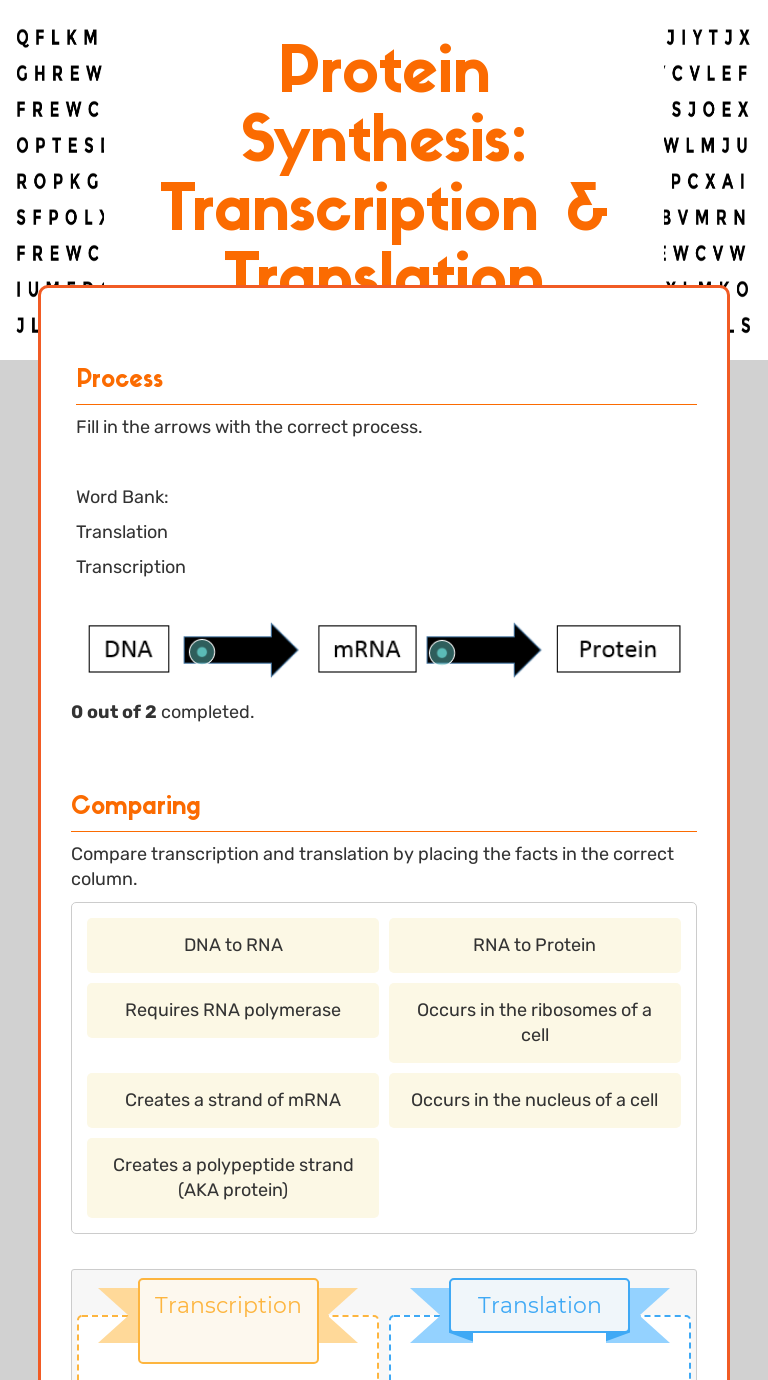Click the Protein box in the process diagram
The width and height of the screenshot is (768, 1380).
click(x=617, y=648)
